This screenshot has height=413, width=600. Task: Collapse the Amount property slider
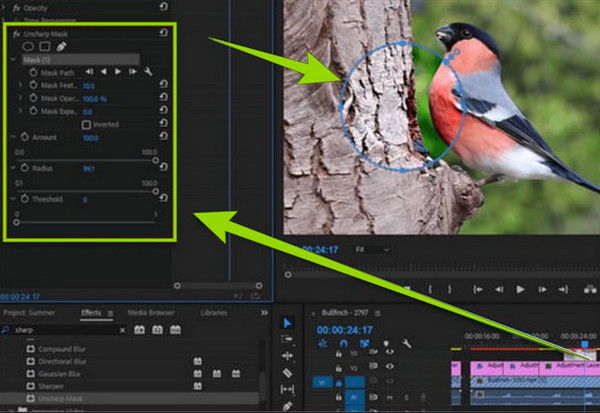coord(13,137)
